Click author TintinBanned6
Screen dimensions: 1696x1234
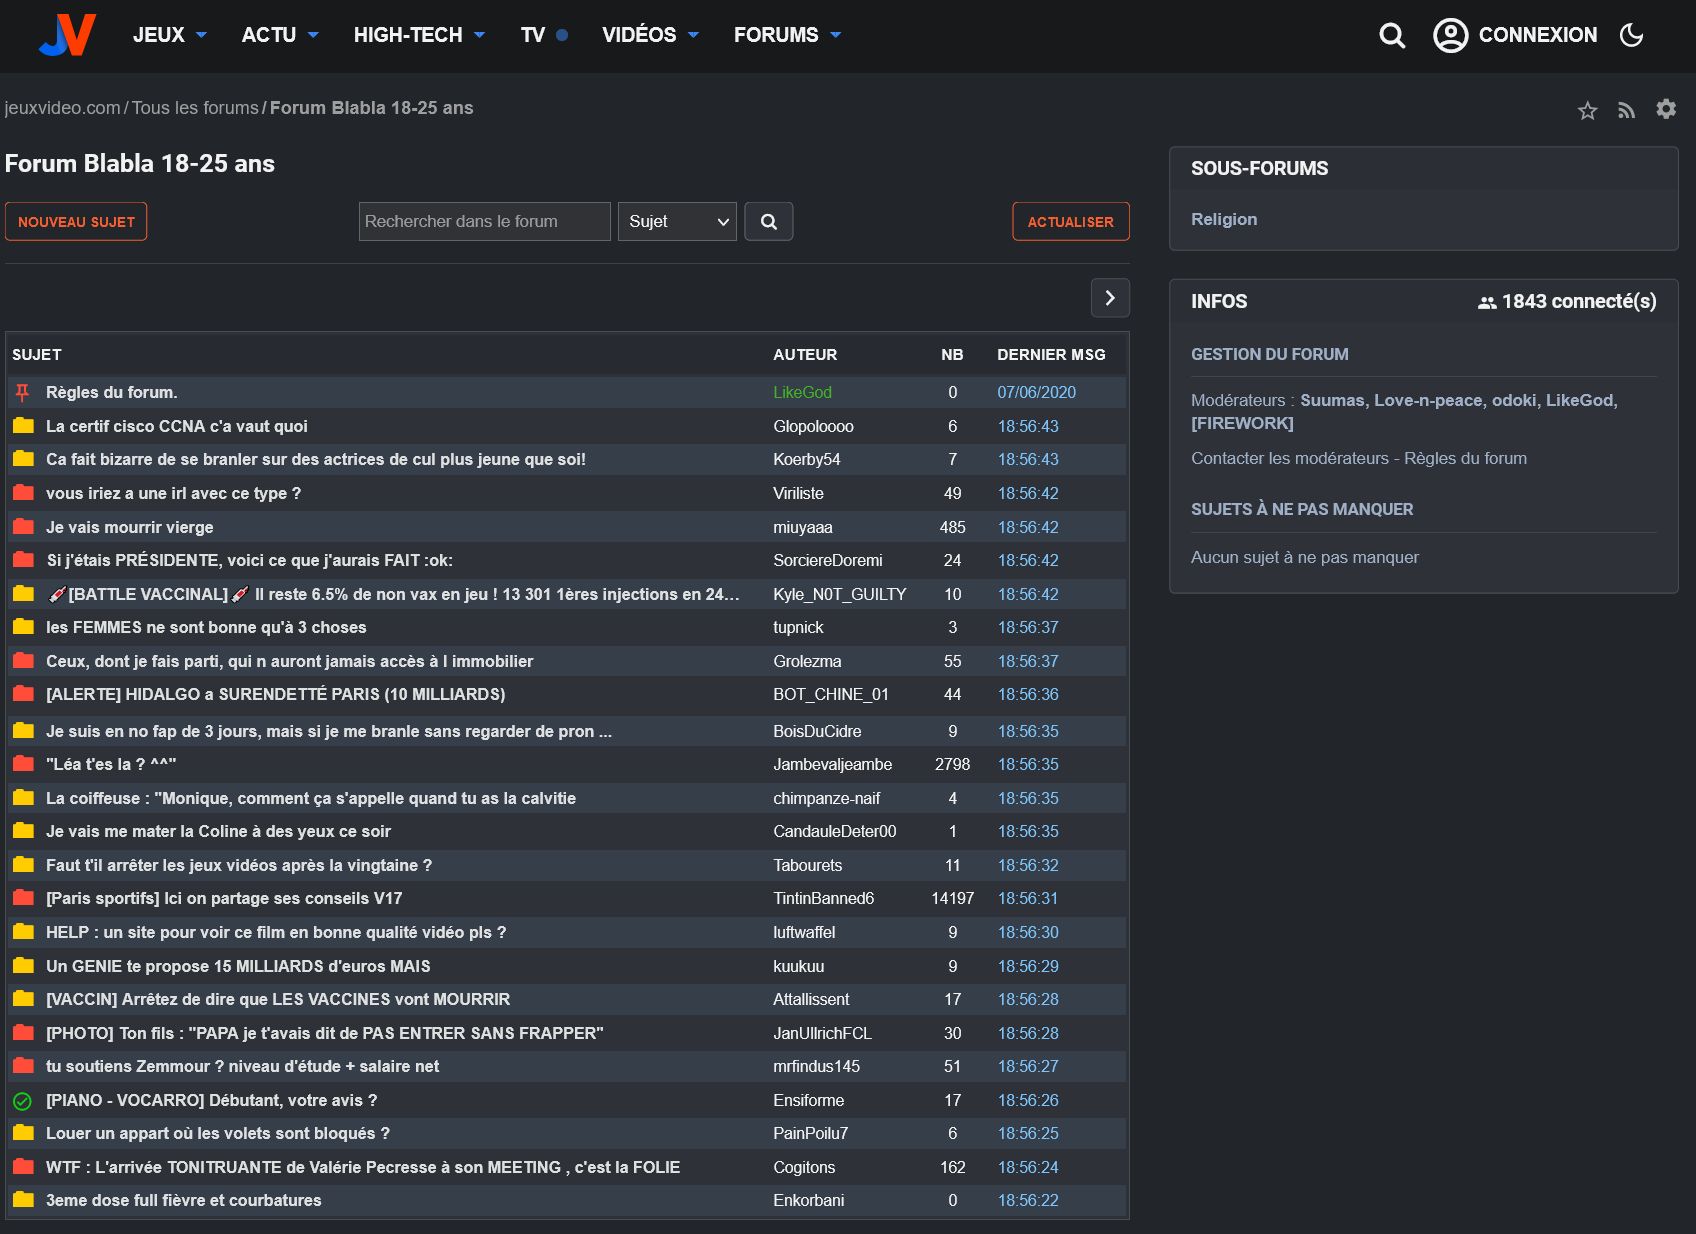pyautogui.click(x=823, y=898)
